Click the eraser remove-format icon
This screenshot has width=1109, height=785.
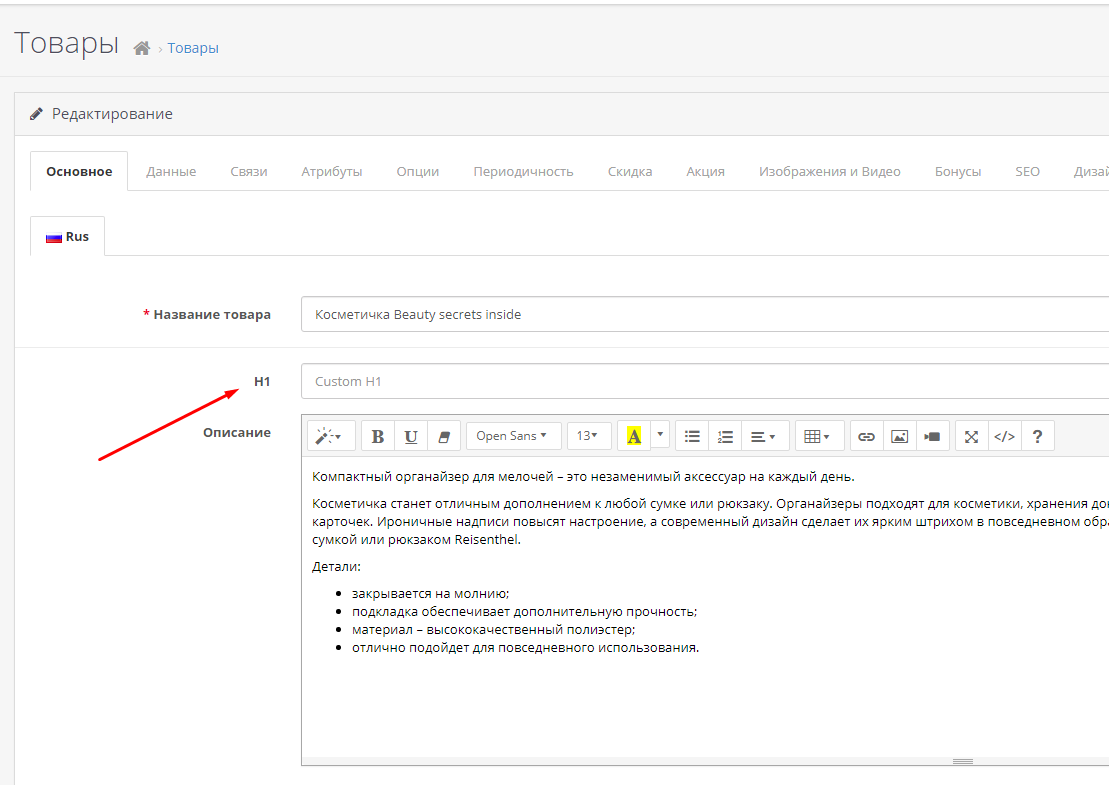point(444,436)
